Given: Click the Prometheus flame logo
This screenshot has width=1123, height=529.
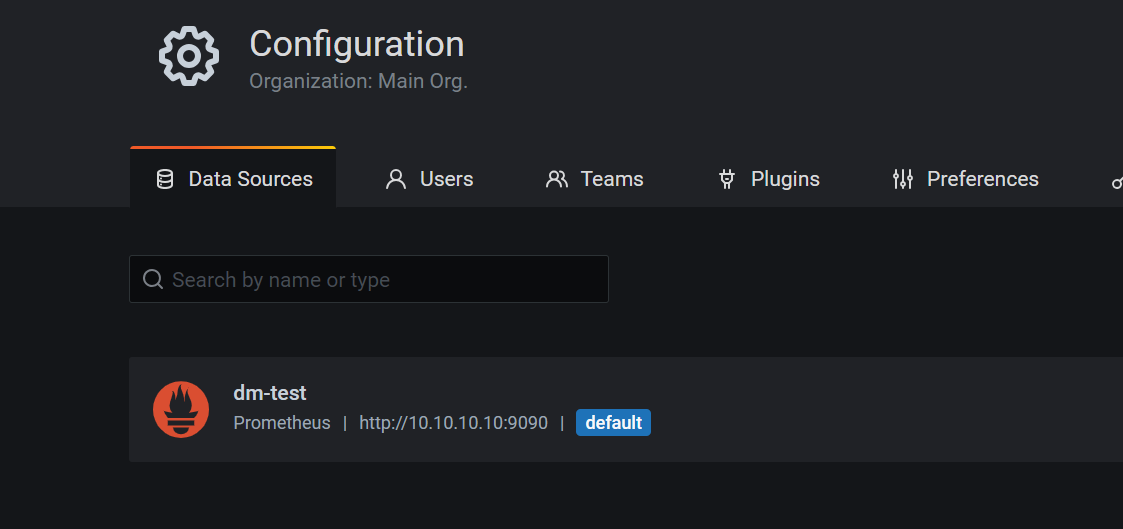Looking at the screenshot, I should coord(181,409).
